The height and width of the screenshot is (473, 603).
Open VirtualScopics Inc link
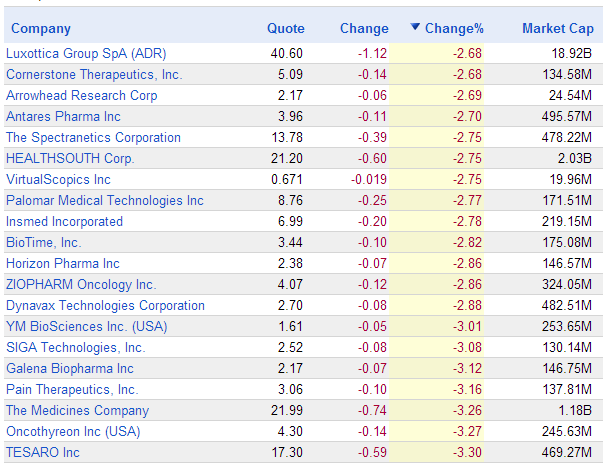[x=58, y=180]
